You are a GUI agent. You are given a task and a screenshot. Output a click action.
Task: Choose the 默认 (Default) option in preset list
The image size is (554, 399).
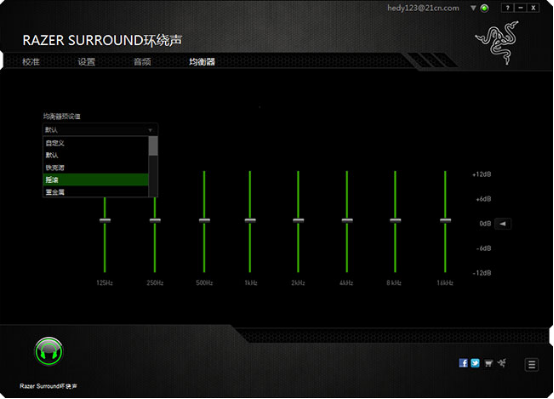pos(95,155)
